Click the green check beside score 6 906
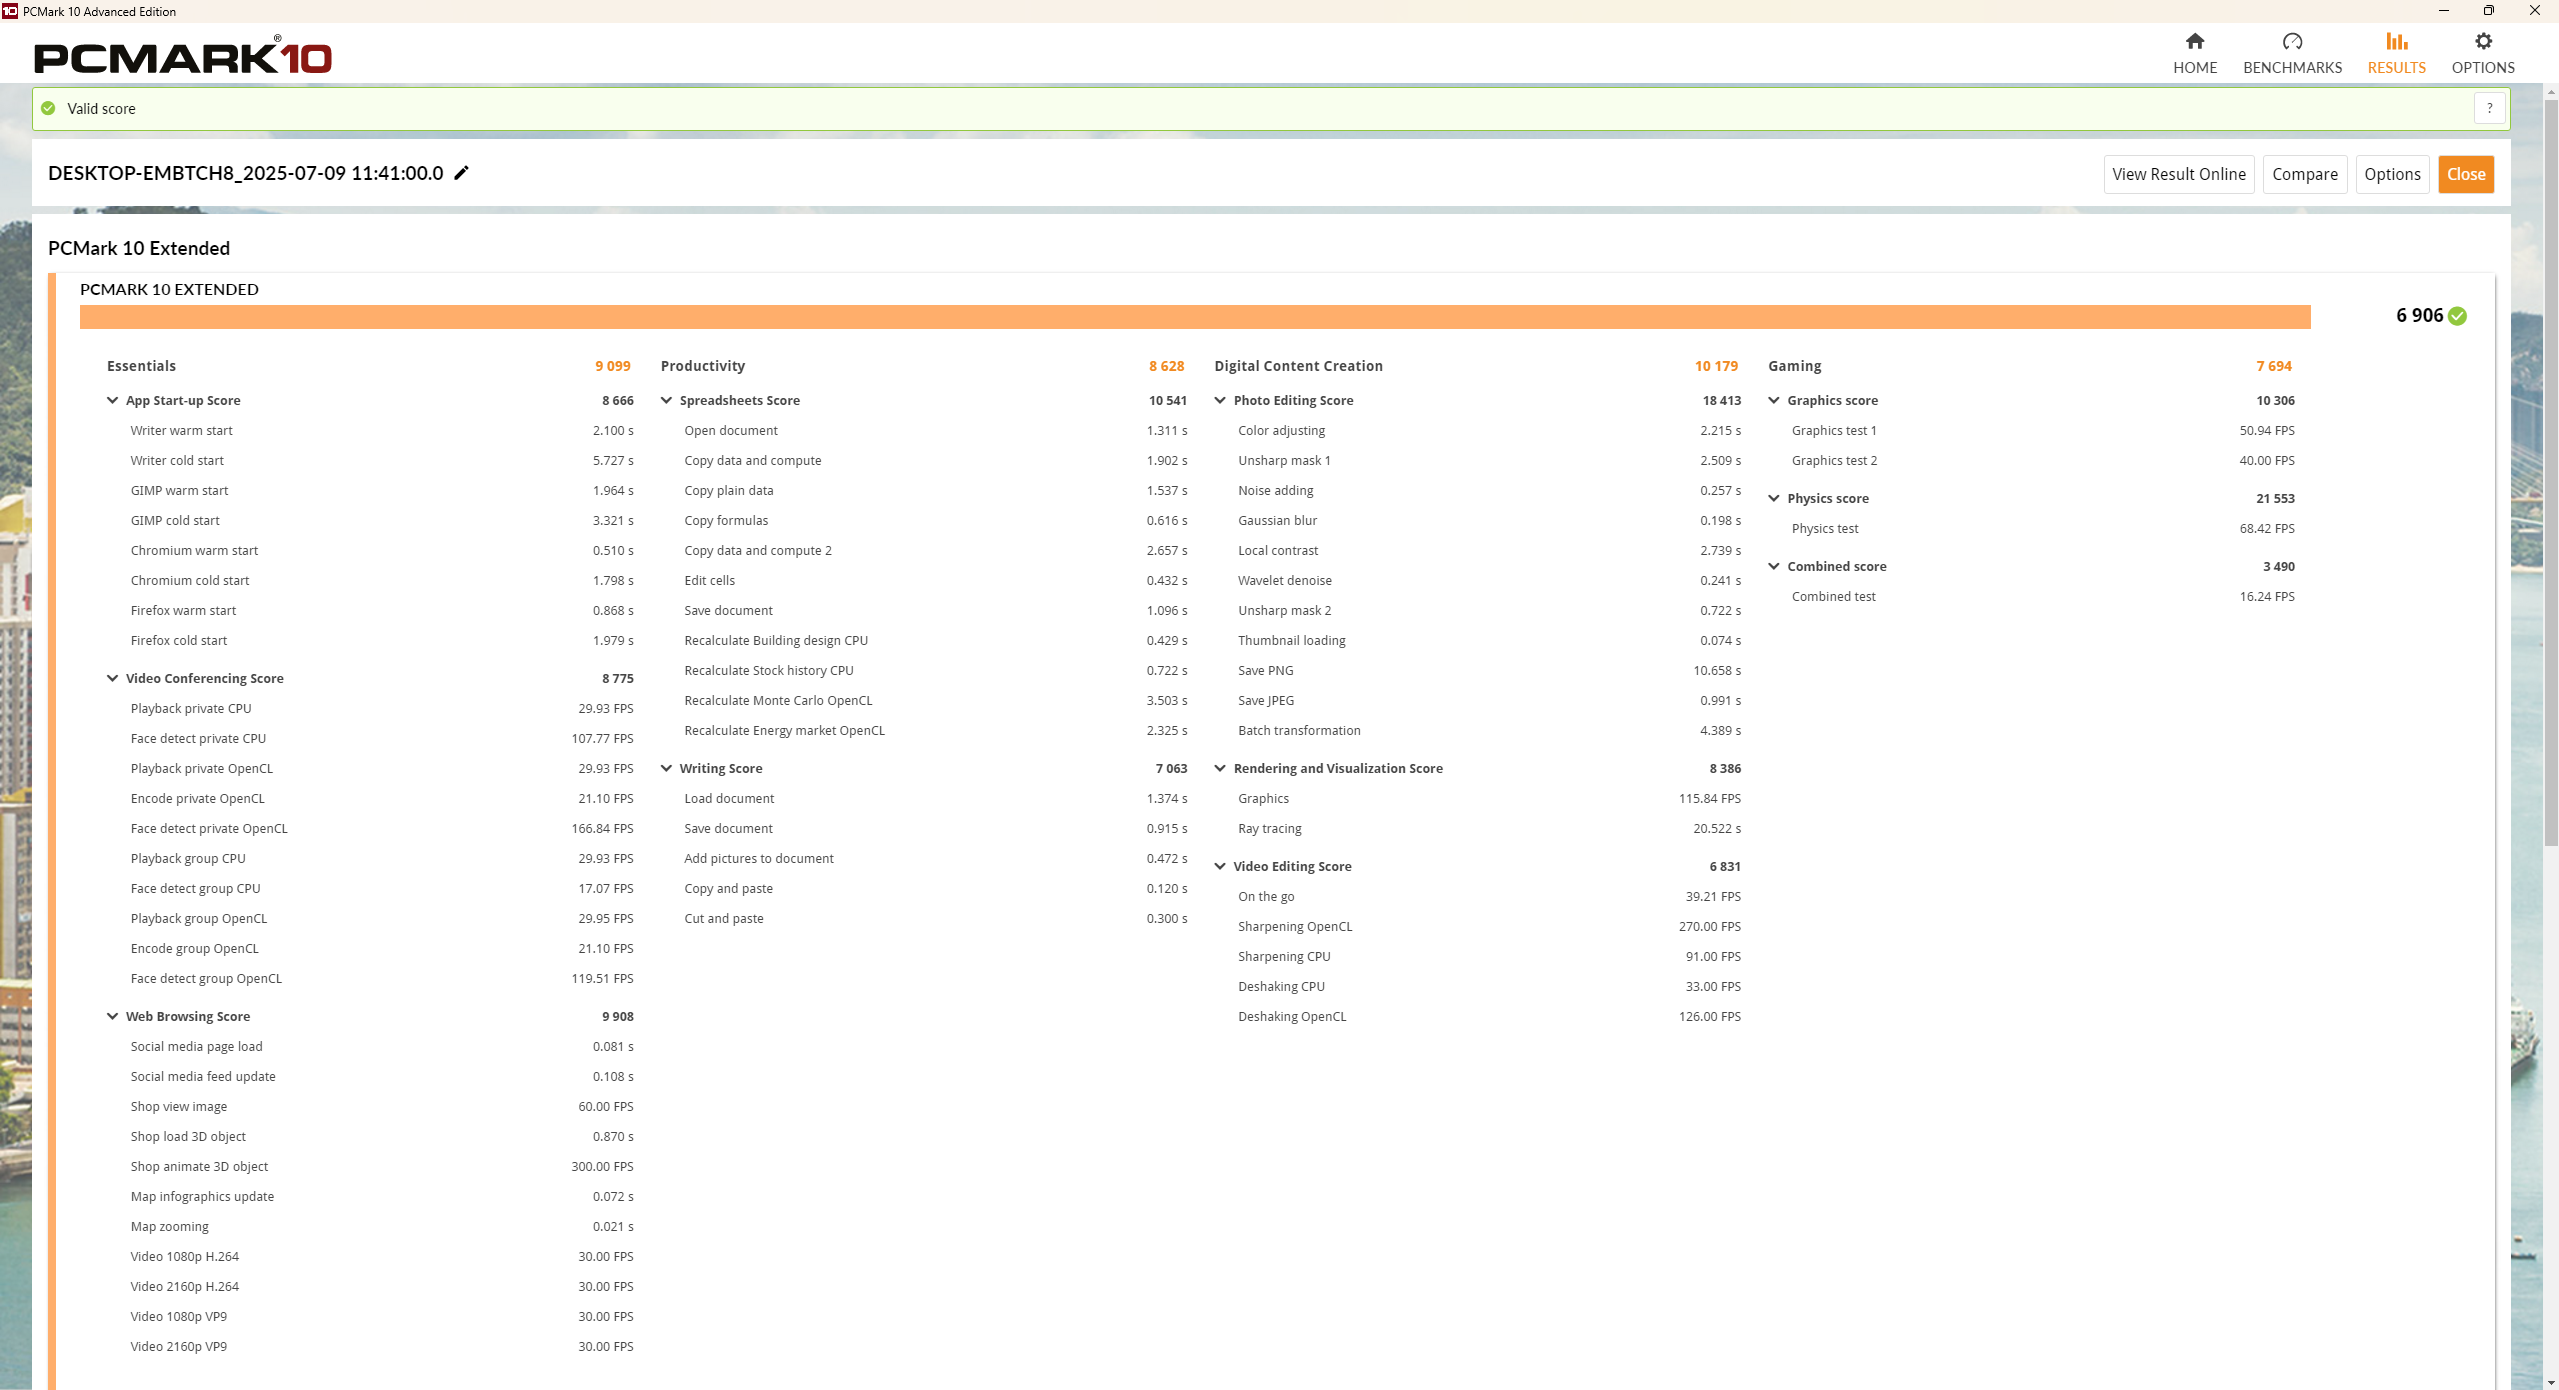2559x1390 pixels. [x=2457, y=316]
